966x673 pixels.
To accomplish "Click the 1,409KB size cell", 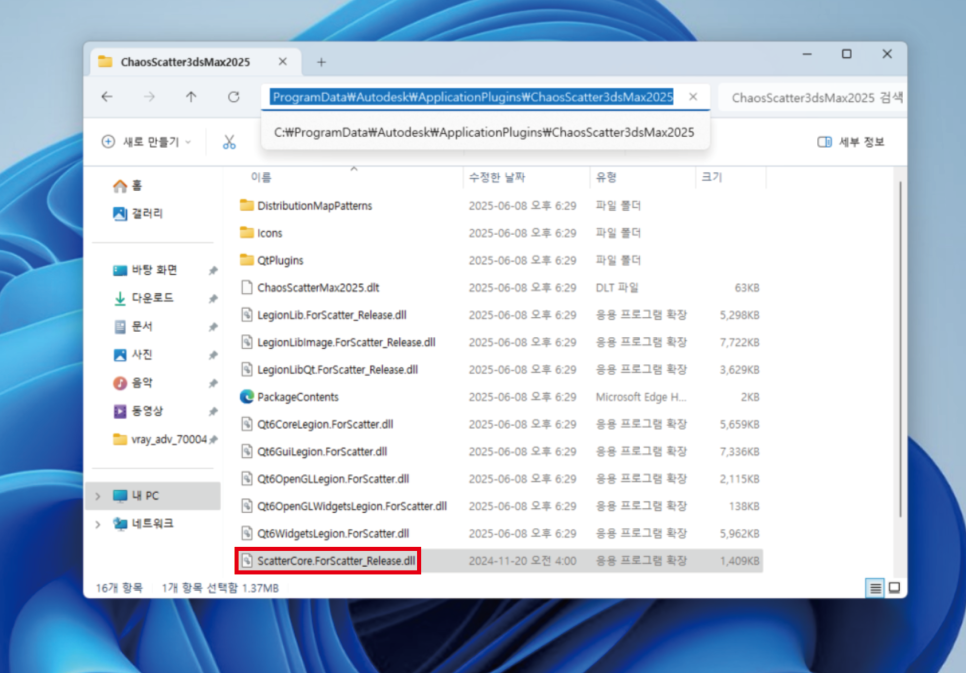I will pyautogui.click(x=739, y=561).
